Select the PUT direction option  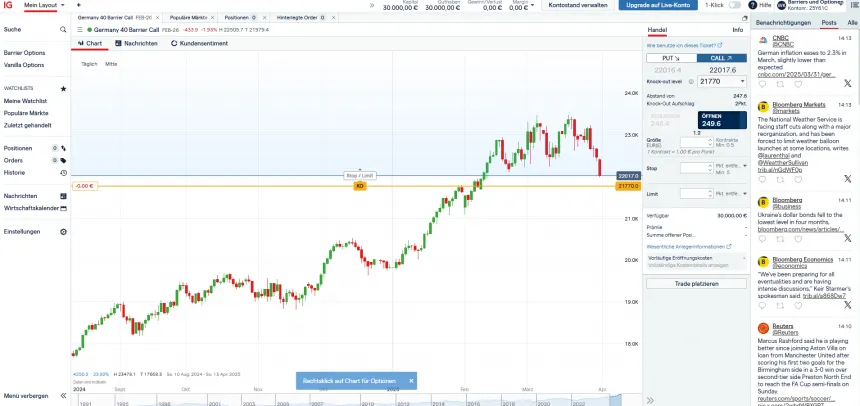(x=671, y=59)
